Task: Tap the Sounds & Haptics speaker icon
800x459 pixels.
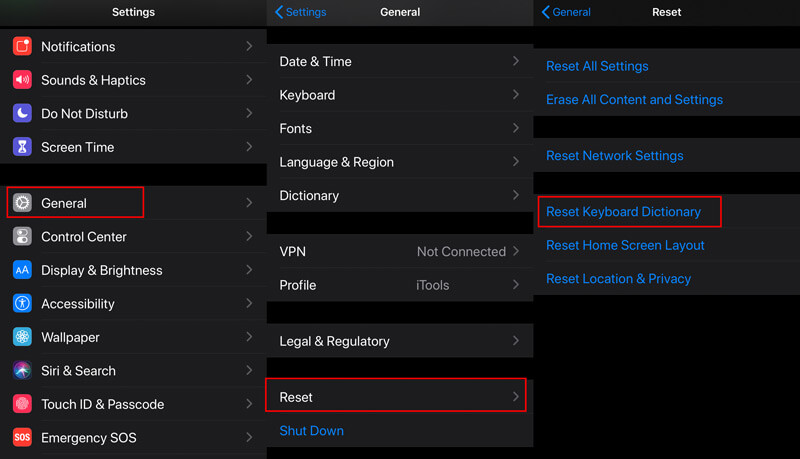Action: [x=22, y=80]
